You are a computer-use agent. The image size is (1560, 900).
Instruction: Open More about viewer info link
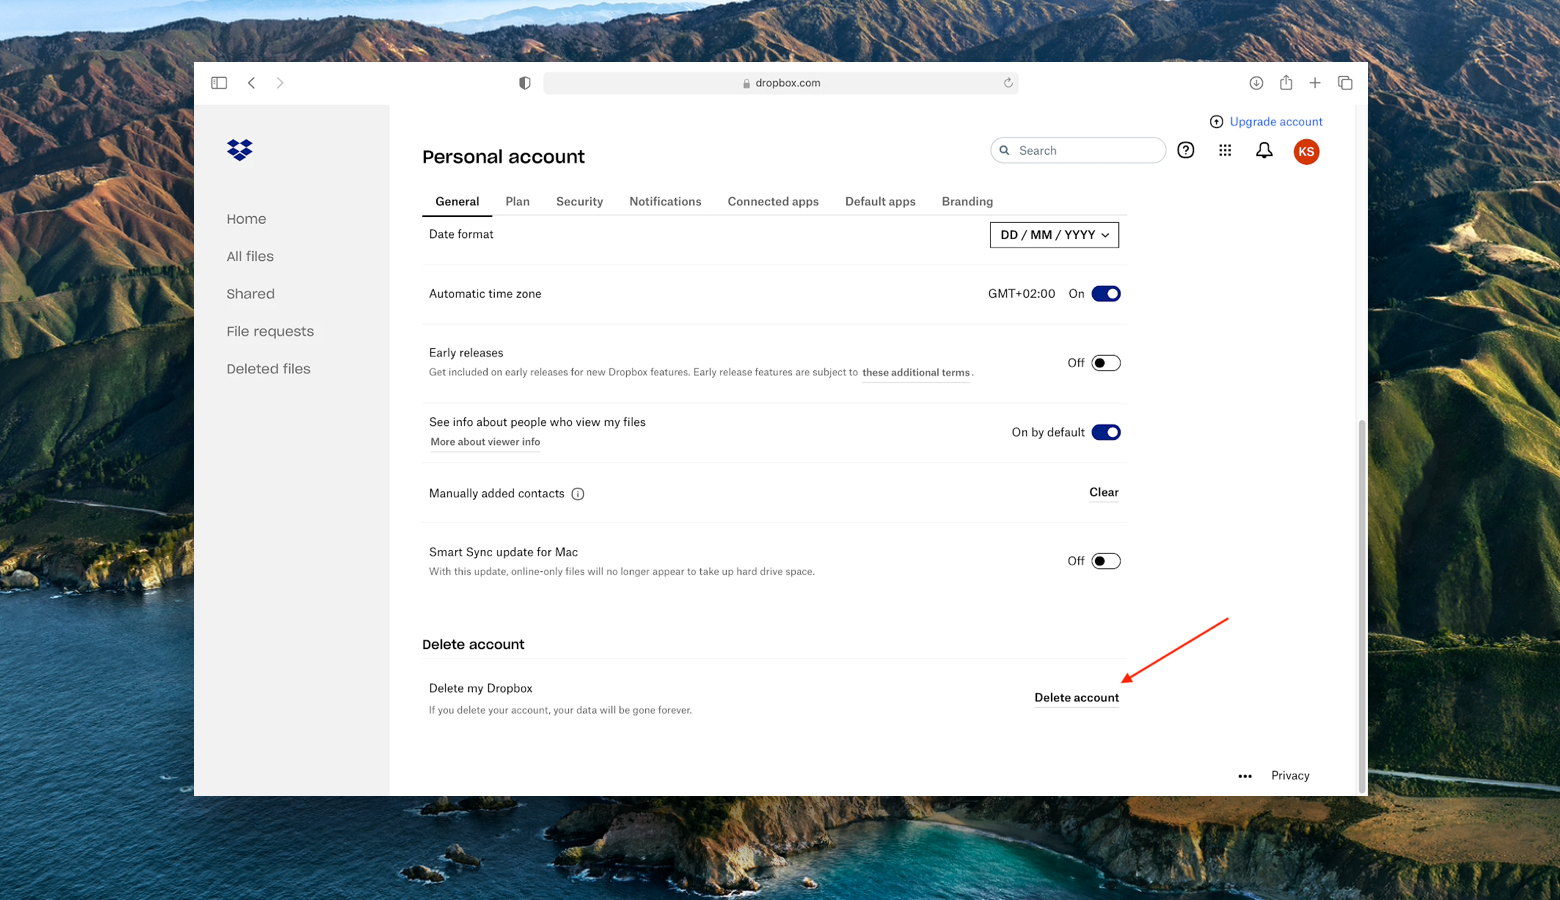[485, 442]
